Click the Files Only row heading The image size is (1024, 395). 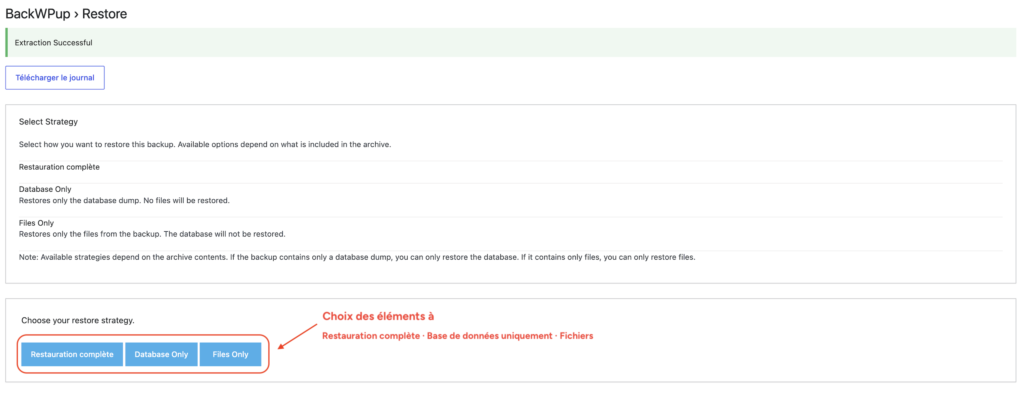tap(37, 223)
